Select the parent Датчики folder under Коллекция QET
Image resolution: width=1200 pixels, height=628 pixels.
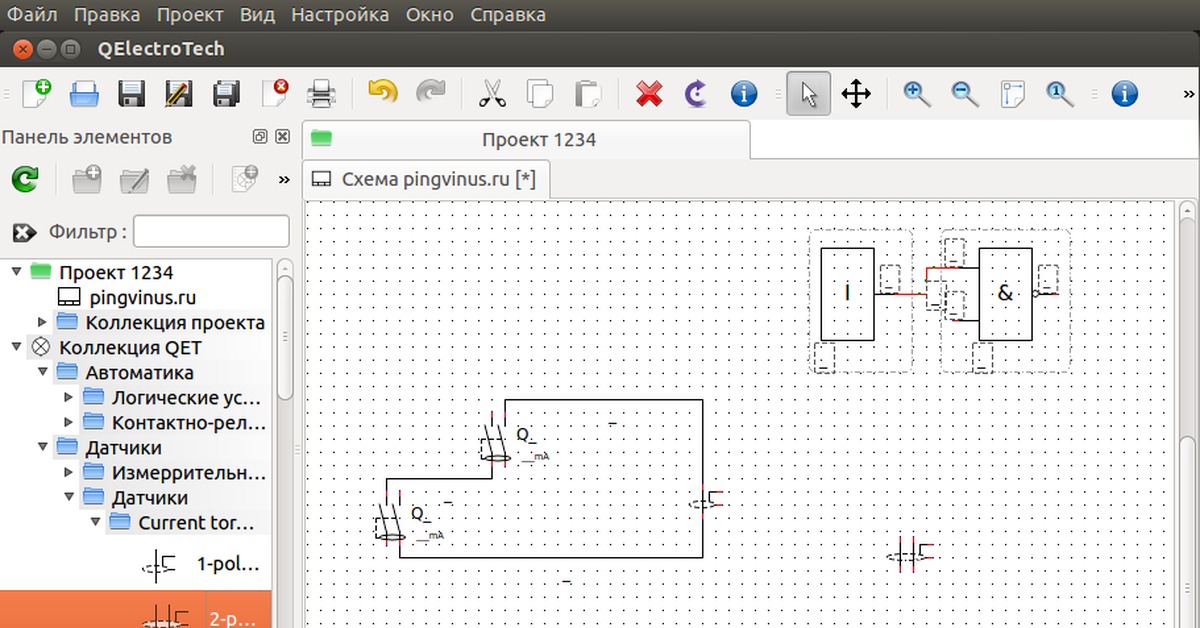pos(123,447)
